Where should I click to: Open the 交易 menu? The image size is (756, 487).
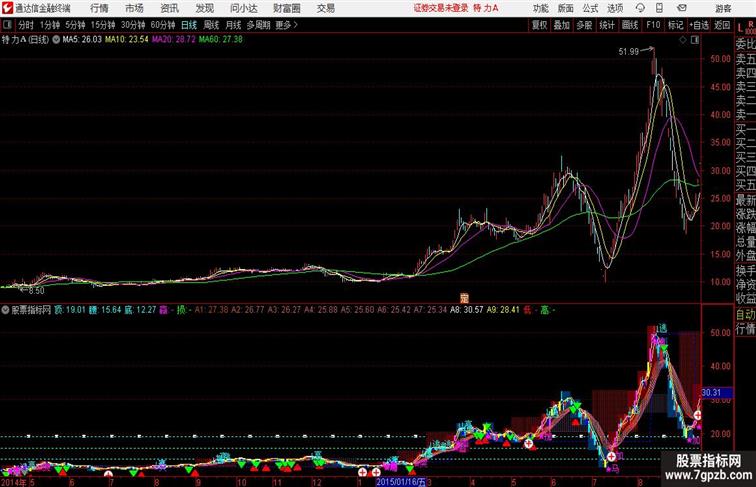pos(326,8)
